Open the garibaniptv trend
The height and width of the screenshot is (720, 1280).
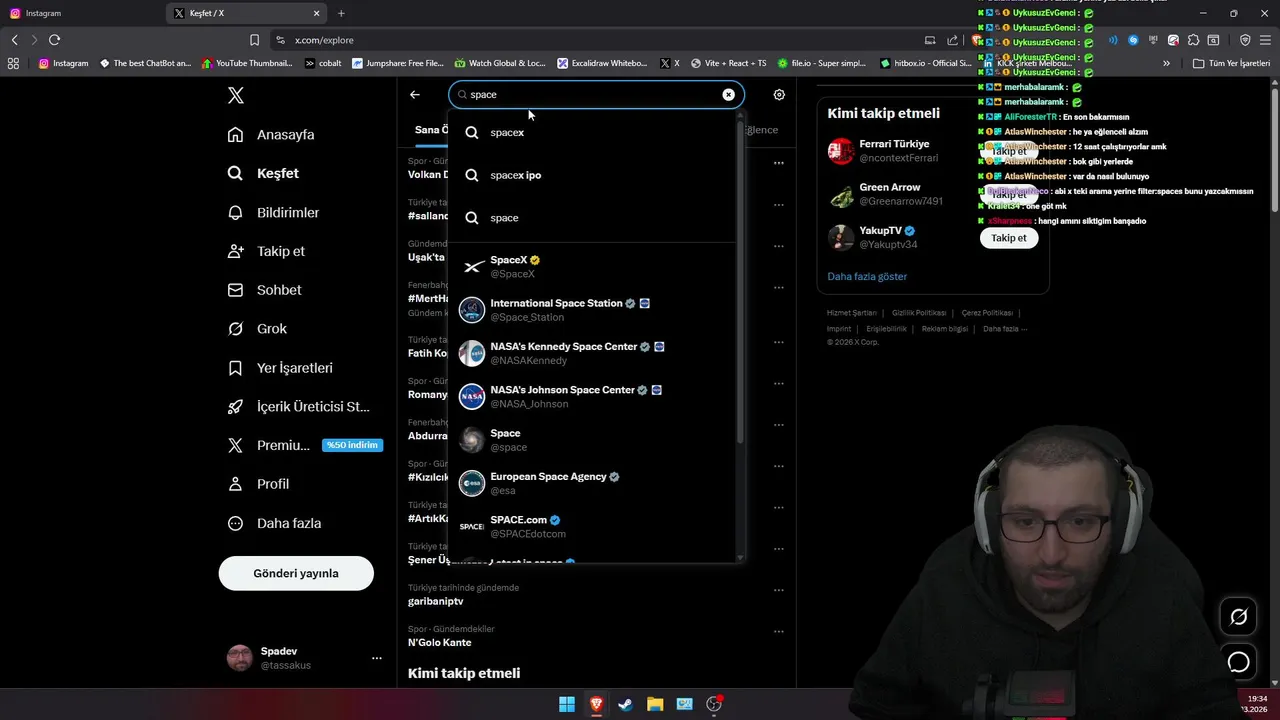(435, 601)
